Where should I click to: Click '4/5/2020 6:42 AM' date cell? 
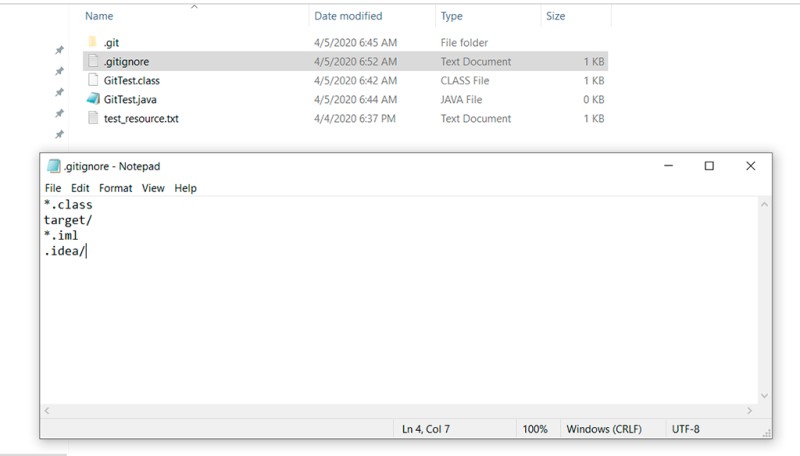tap(356, 81)
